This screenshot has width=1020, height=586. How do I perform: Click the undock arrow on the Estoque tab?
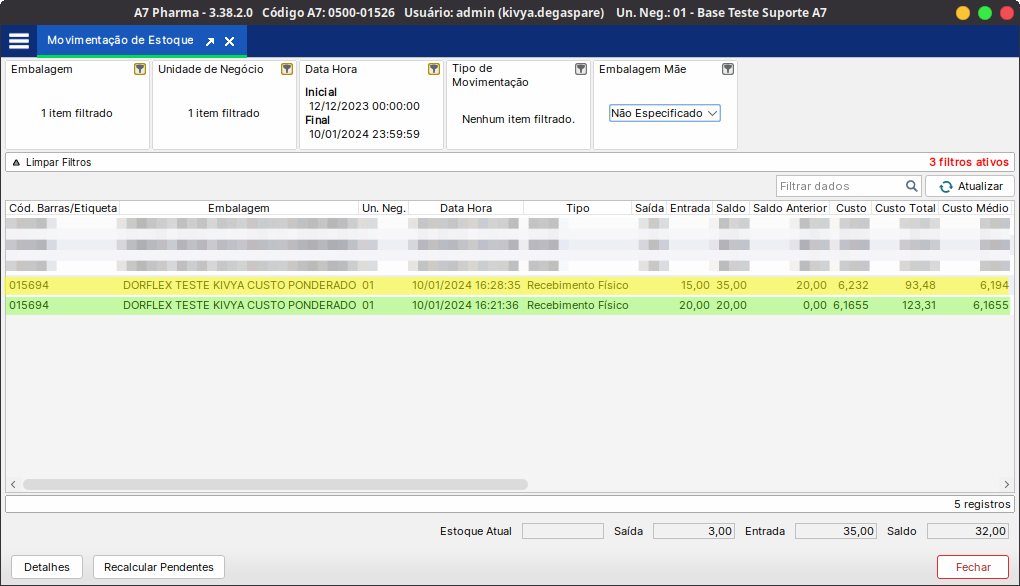210,42
